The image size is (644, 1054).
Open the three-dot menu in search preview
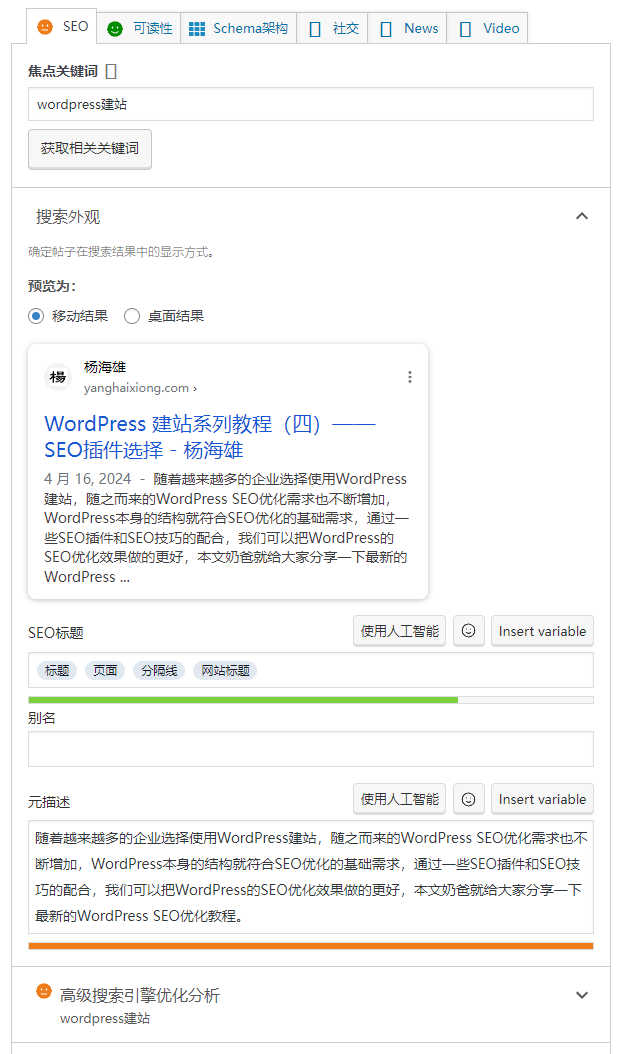tap(409, 377)
